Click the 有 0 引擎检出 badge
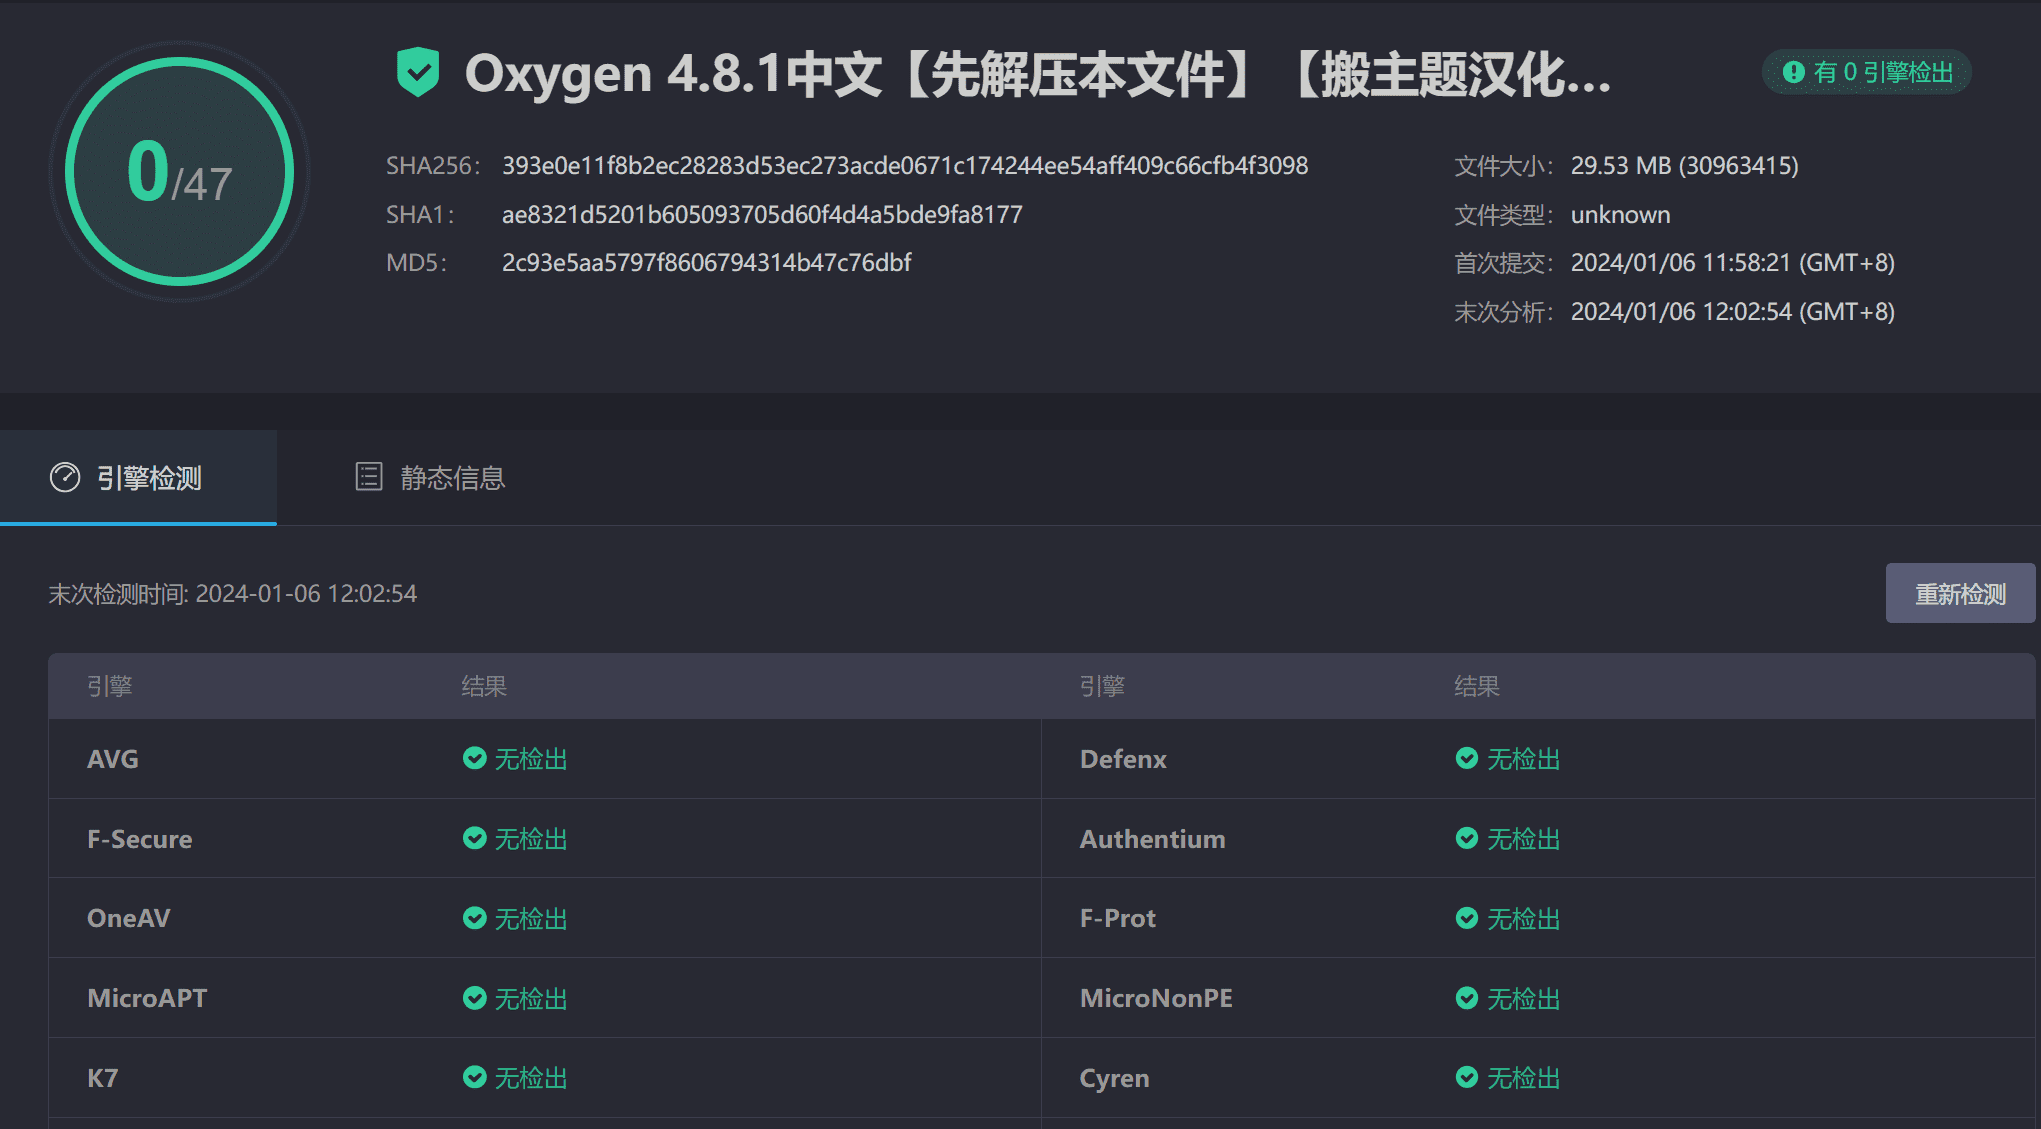Screen dimensions: 2041x1129 [x=1866, y=72]
